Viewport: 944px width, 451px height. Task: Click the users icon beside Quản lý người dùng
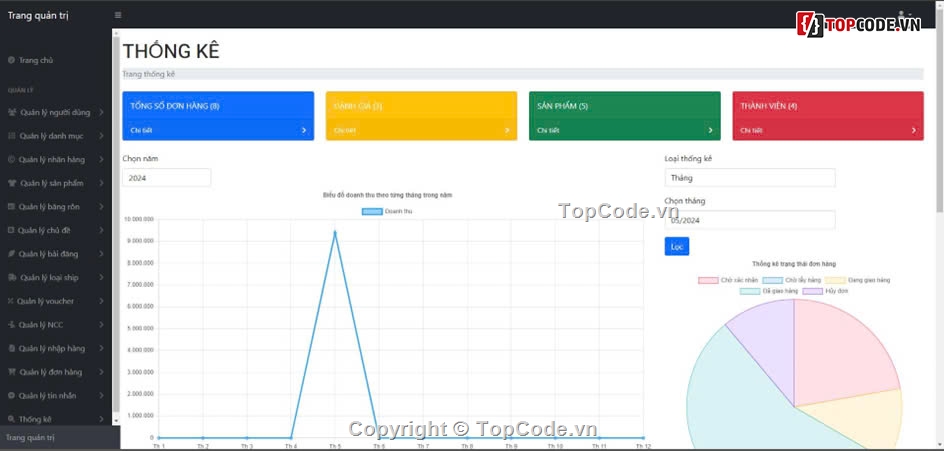point(12,113)
